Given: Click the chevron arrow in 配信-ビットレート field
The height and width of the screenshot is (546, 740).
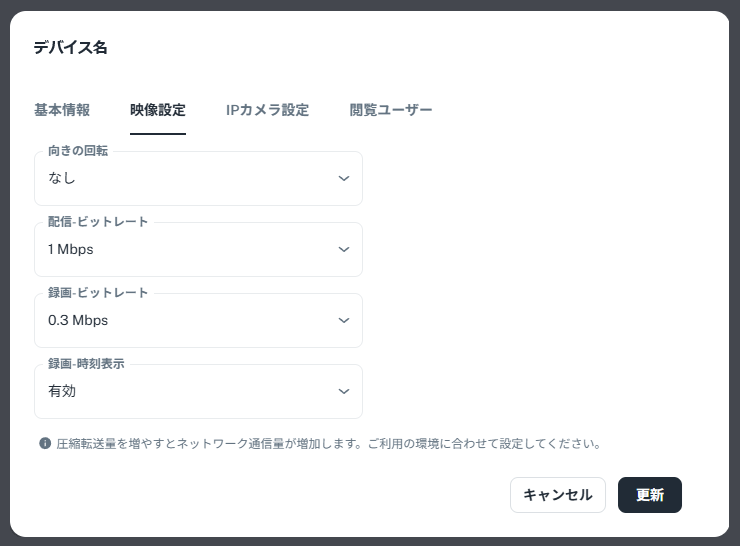Looking at the screenshot, I should pos(344,249).
